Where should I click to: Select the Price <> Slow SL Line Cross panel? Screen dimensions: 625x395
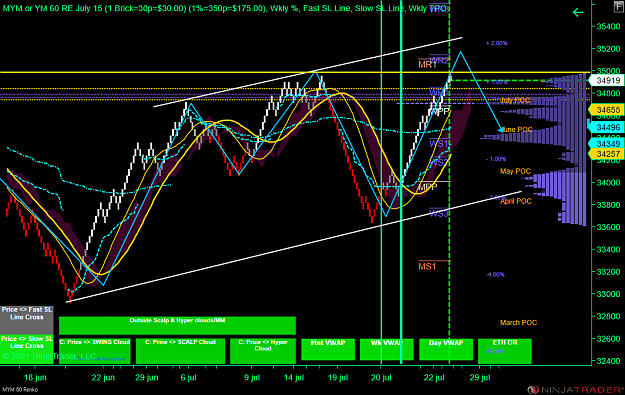click(x=27, y=349)
